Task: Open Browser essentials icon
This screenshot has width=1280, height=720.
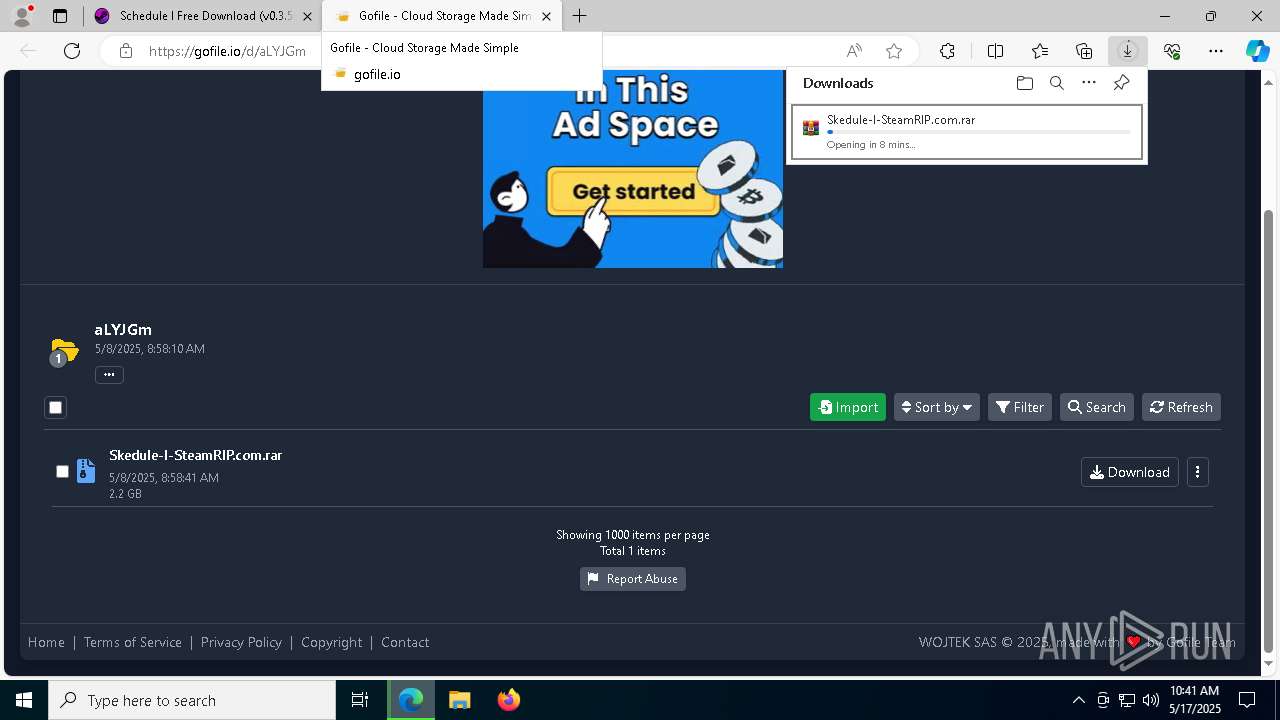Action: pyautogui.click(x=1172, y=51)
